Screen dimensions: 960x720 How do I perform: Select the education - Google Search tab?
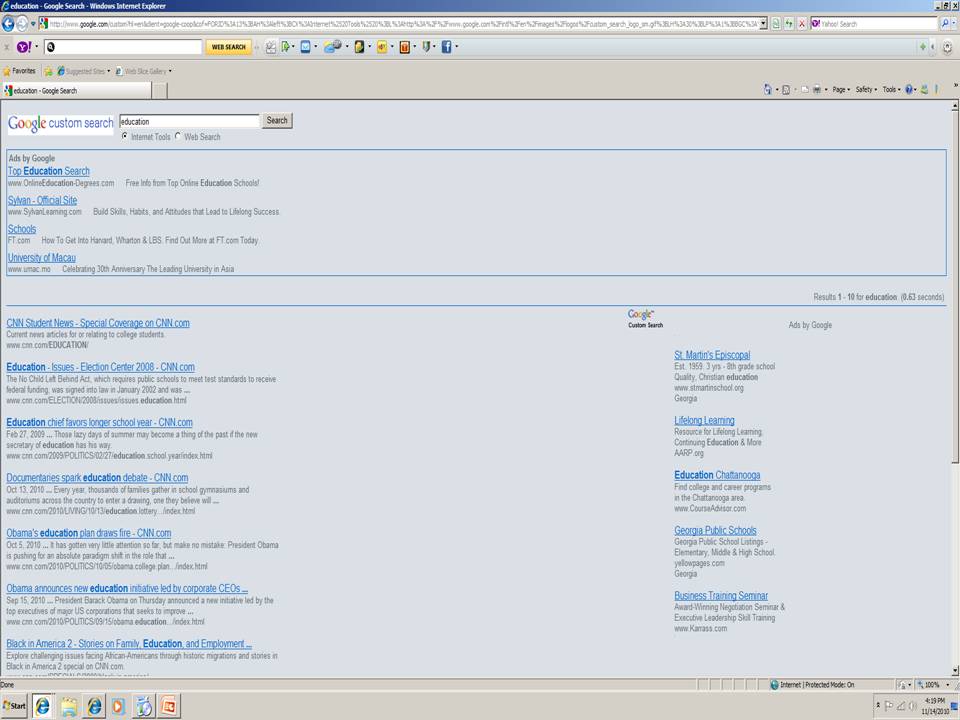pos(76,91)
